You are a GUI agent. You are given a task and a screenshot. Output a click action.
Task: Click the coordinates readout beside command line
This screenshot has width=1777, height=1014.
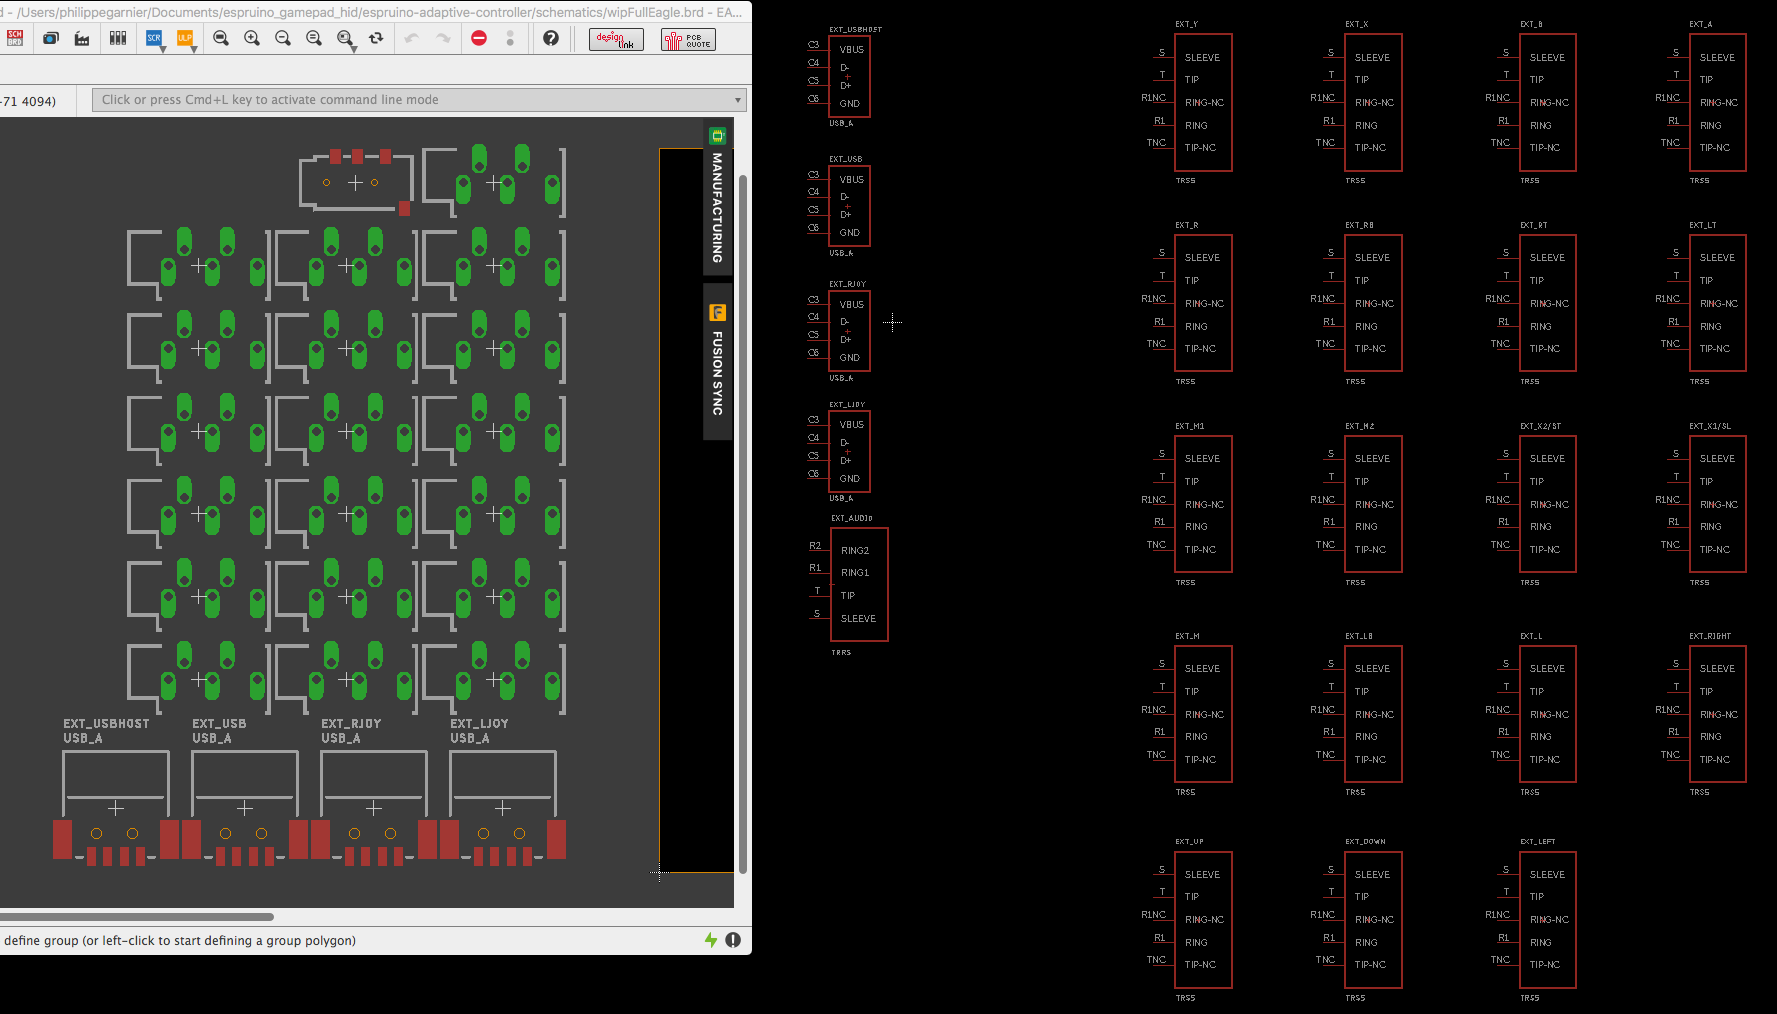tap(28, 101)
